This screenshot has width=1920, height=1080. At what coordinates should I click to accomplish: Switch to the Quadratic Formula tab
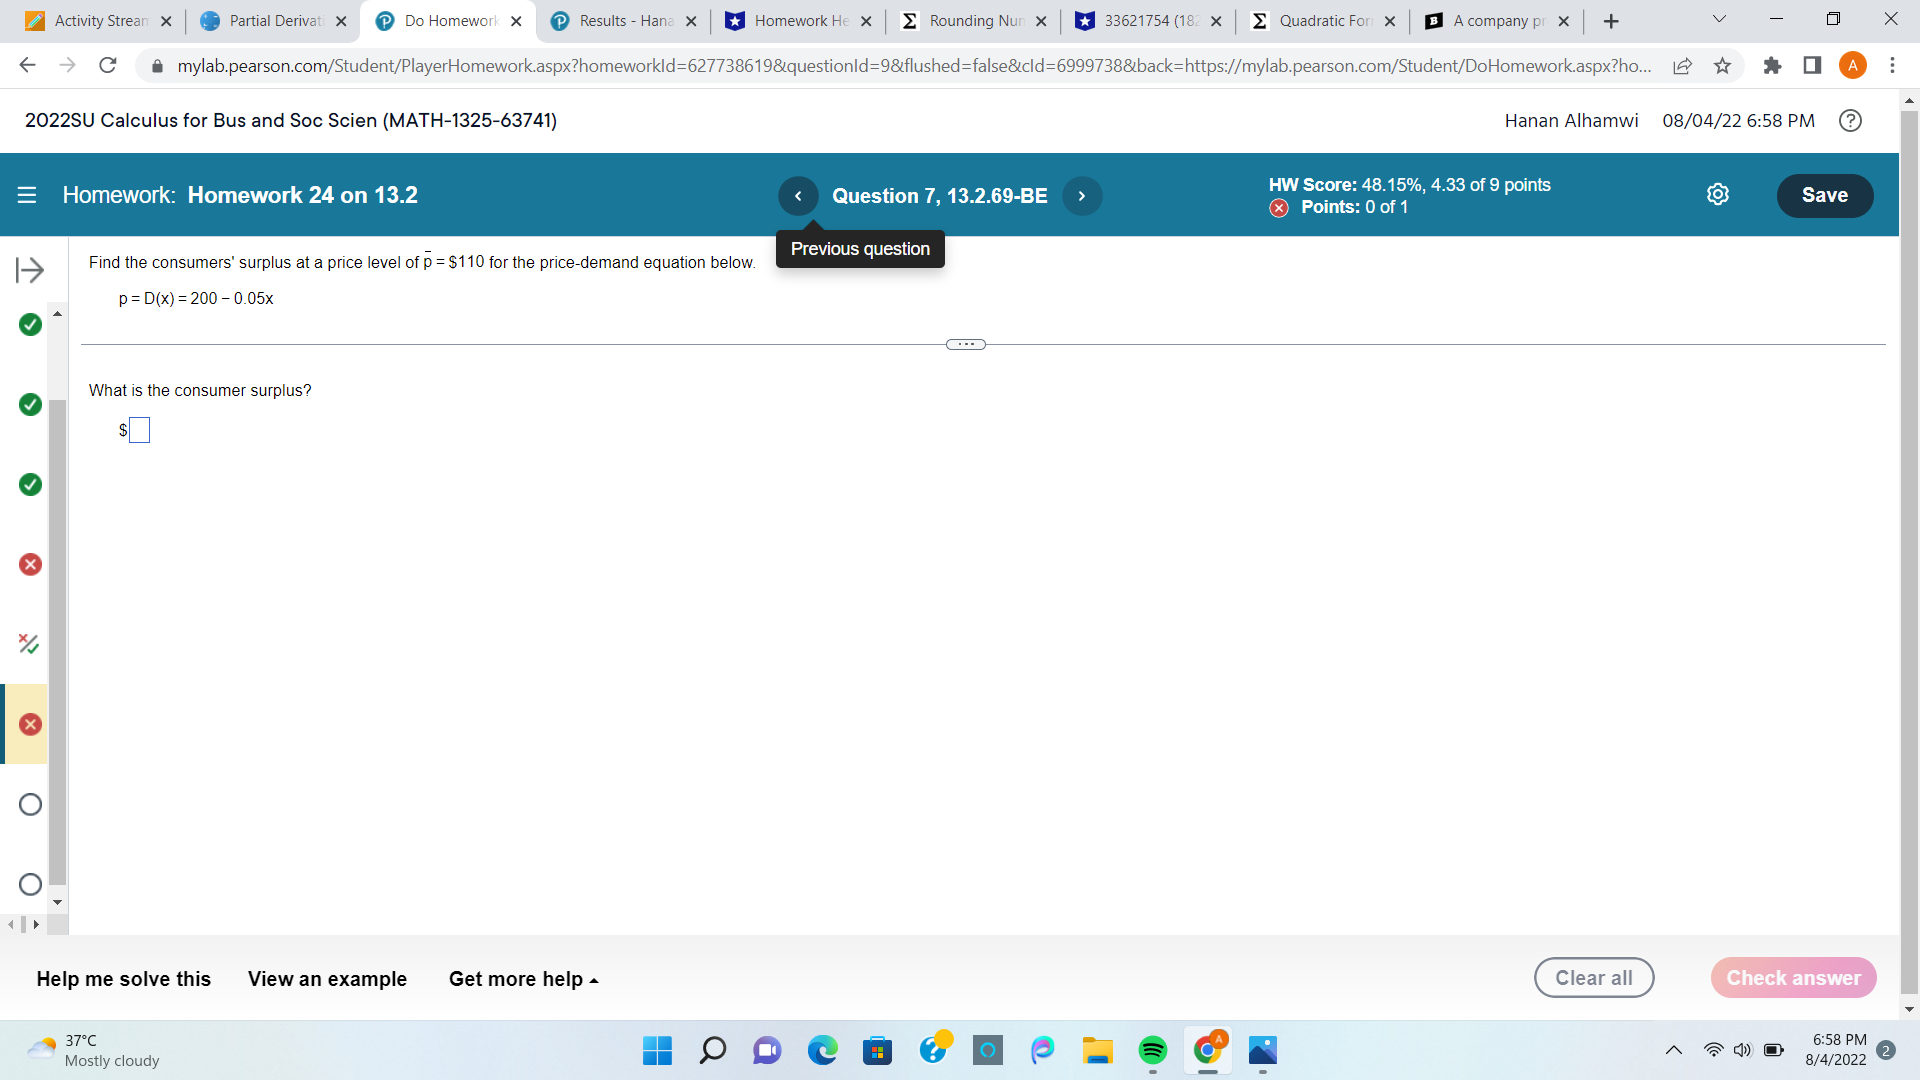pyautogui.click(x=1320, y=20)
